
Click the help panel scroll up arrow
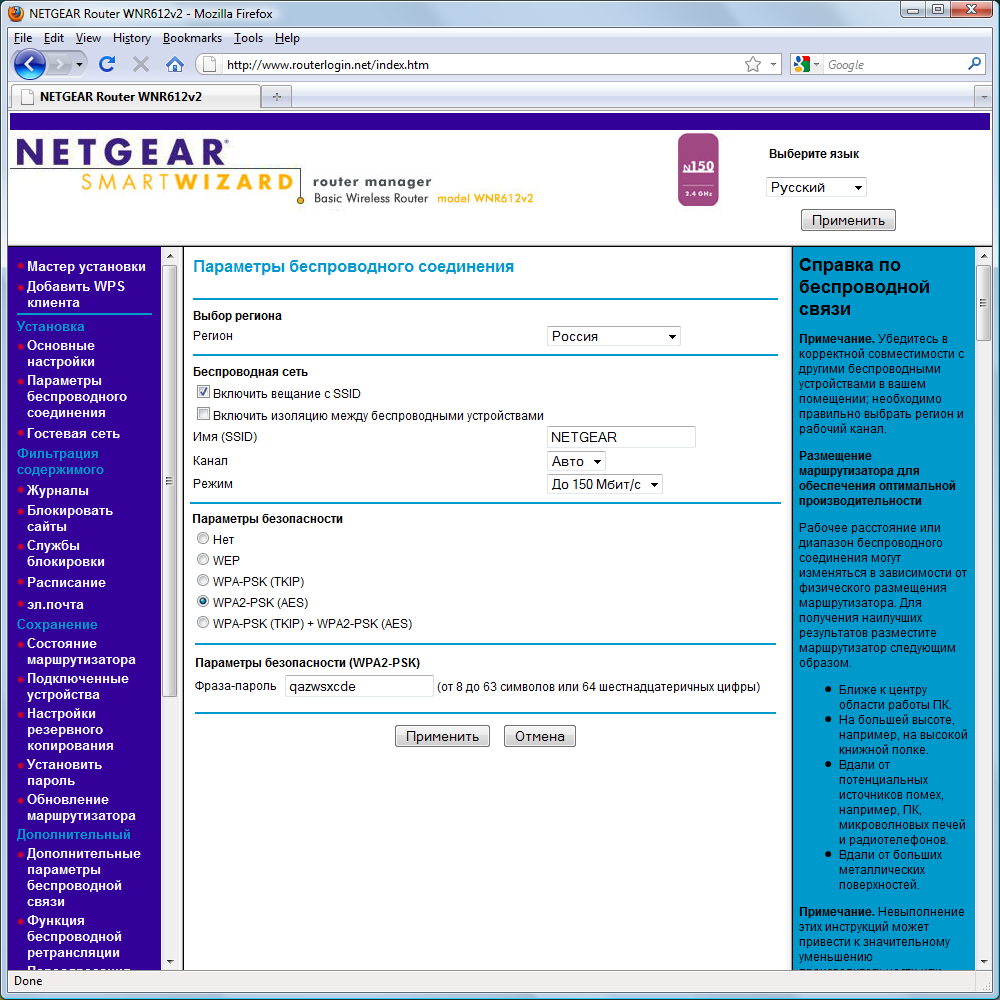click(x=983, y=256)
